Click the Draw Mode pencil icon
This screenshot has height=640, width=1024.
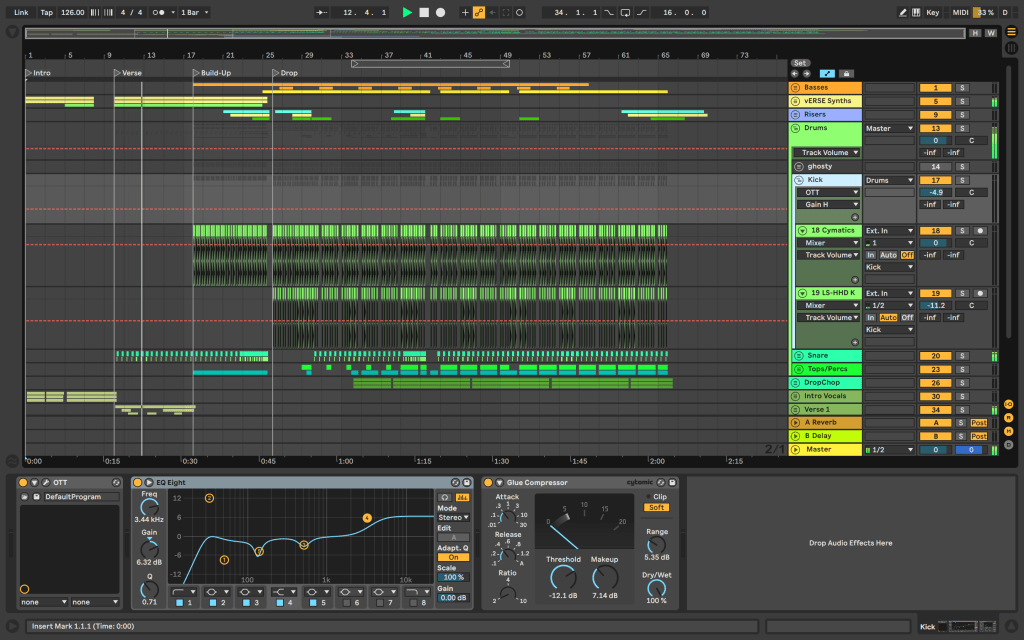coord(903,12)
